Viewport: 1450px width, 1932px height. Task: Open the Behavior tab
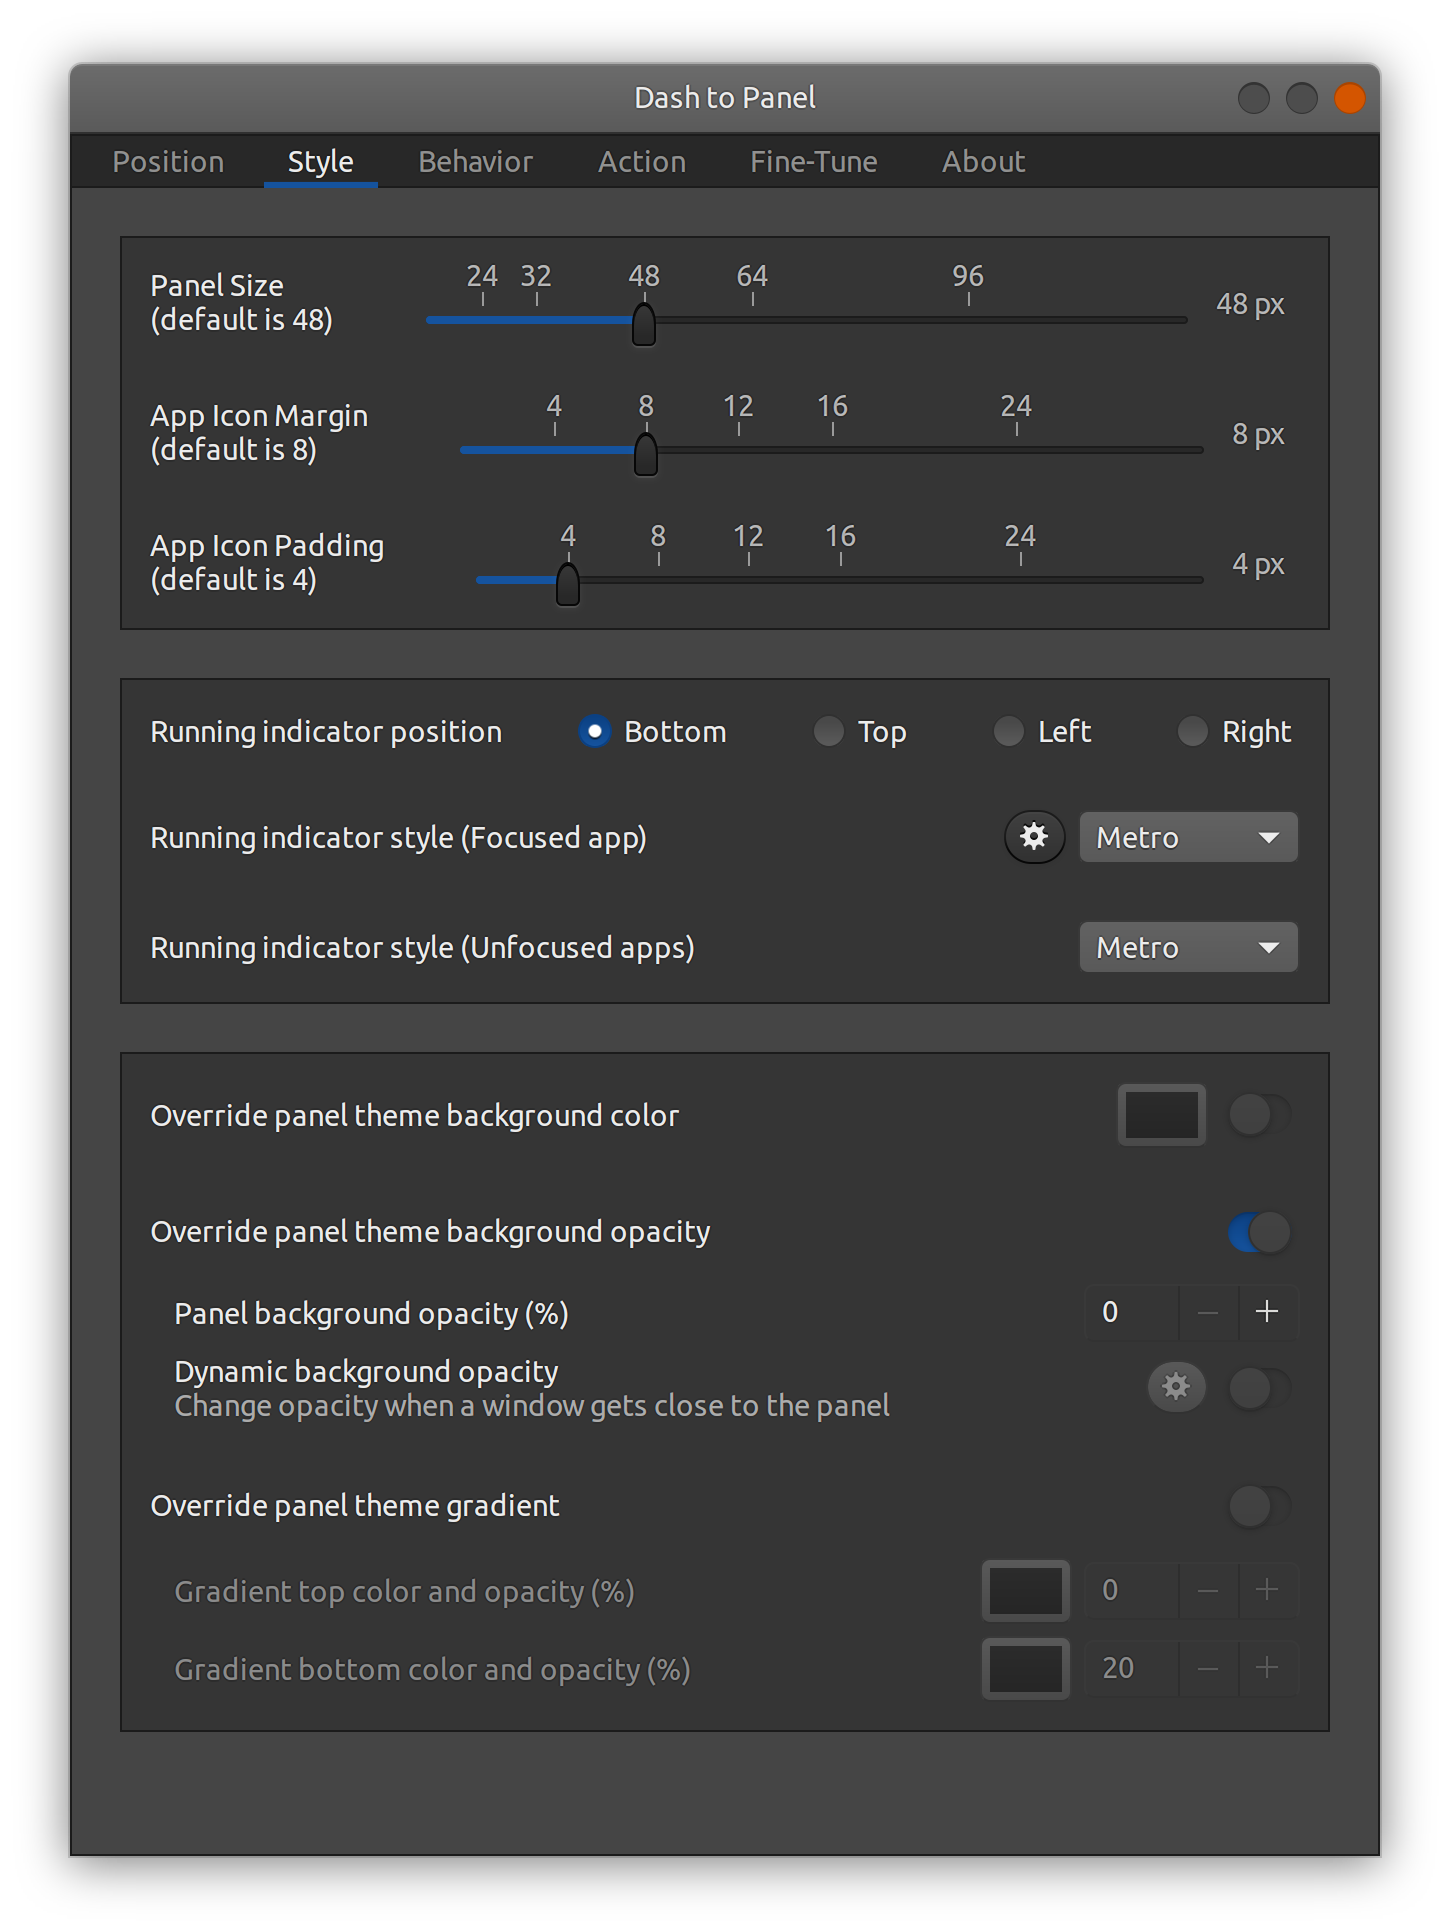476,162
